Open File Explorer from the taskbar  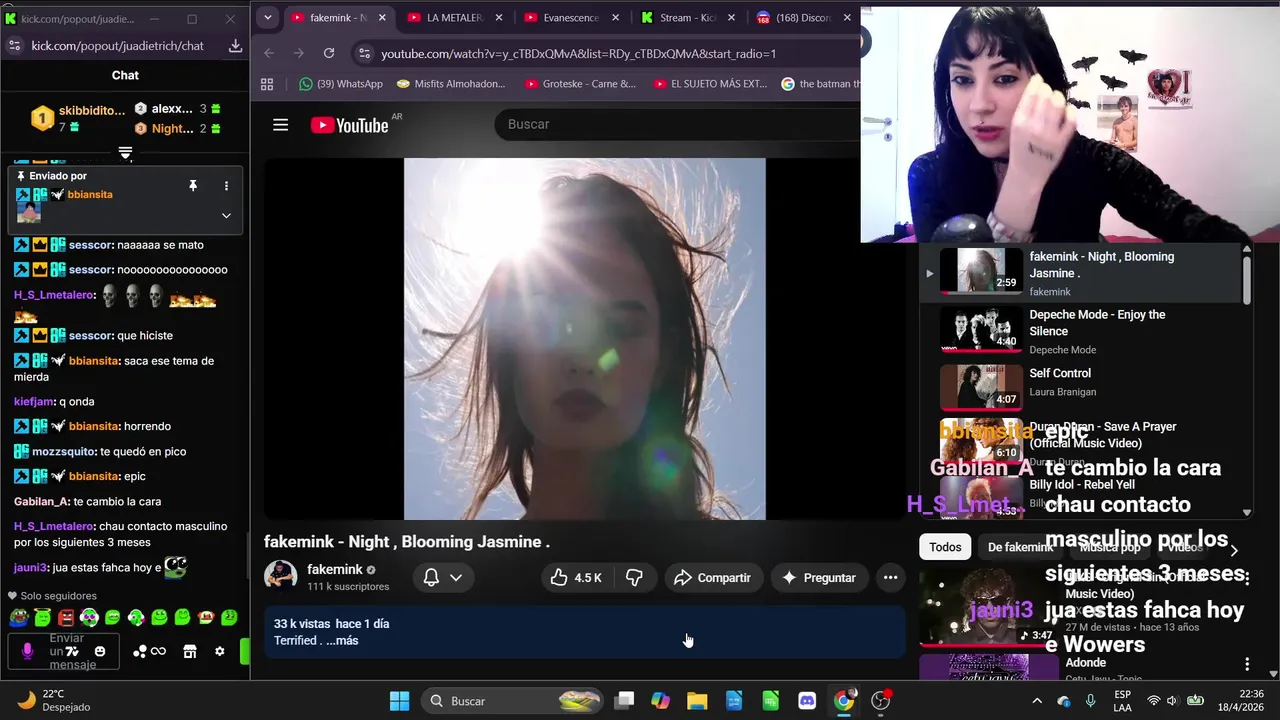697,701
